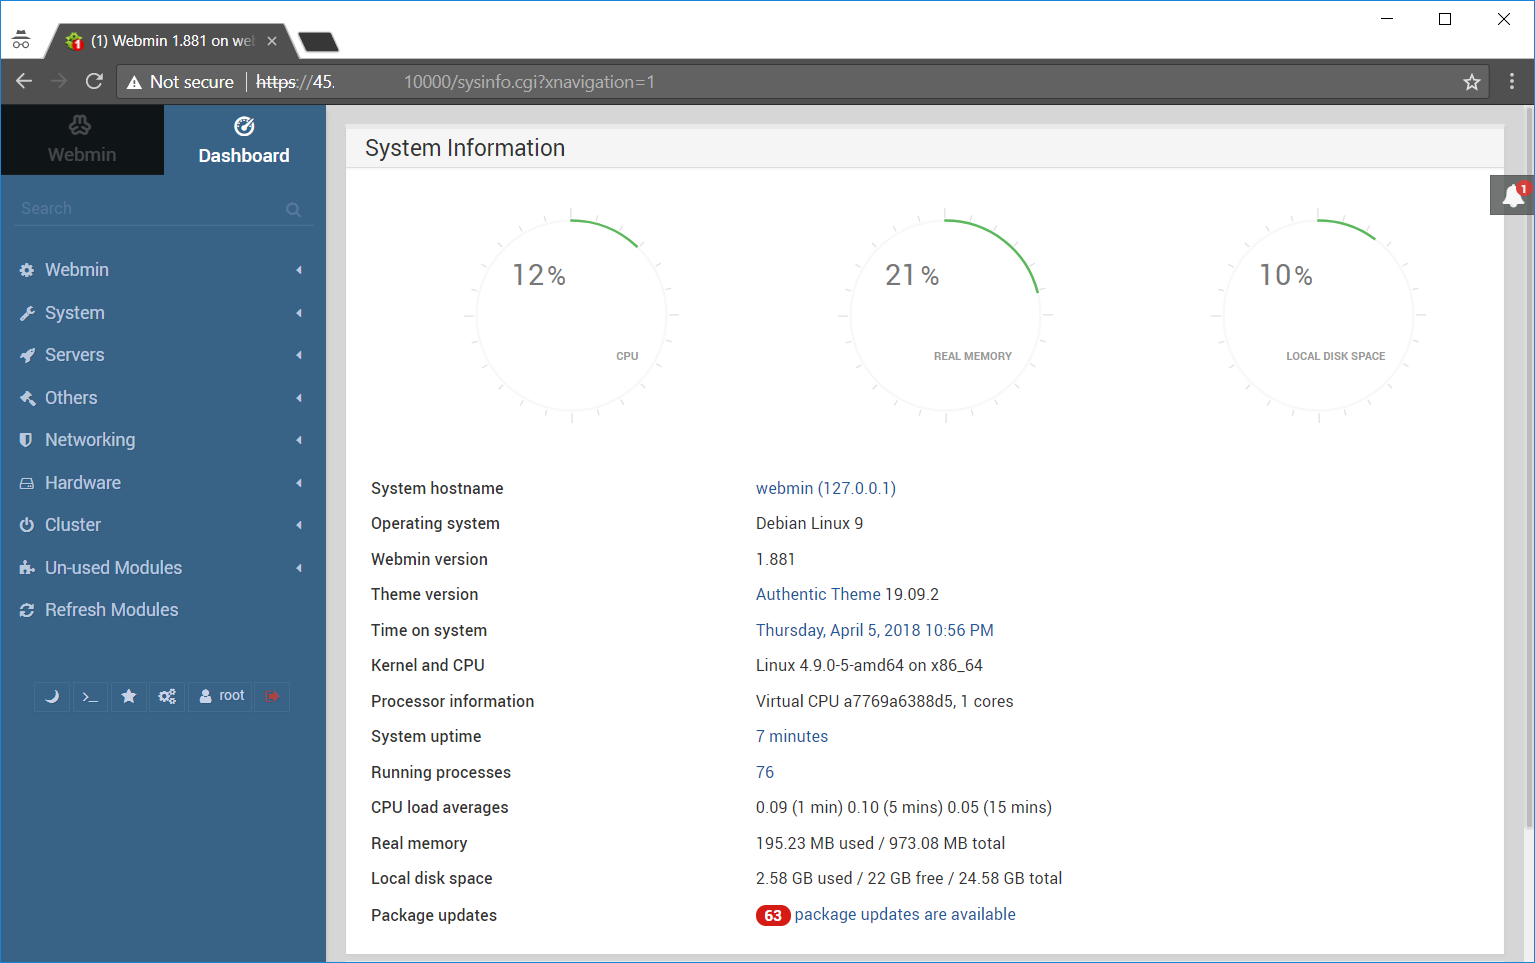Click the Others hammer icon
This screenshot has height=963, width=1535.
(x=27, y=398)
